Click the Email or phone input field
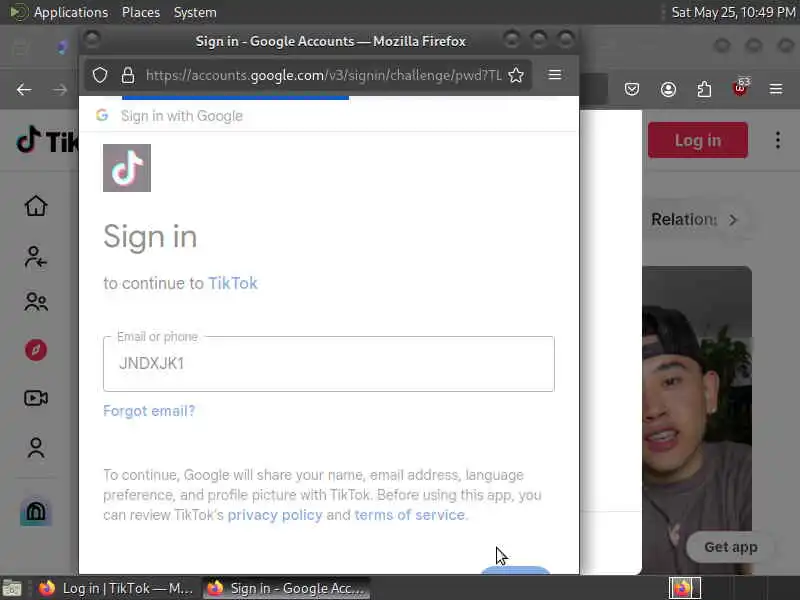The height and width of the screenshot is (600, 800). click(x=329, y=364)
